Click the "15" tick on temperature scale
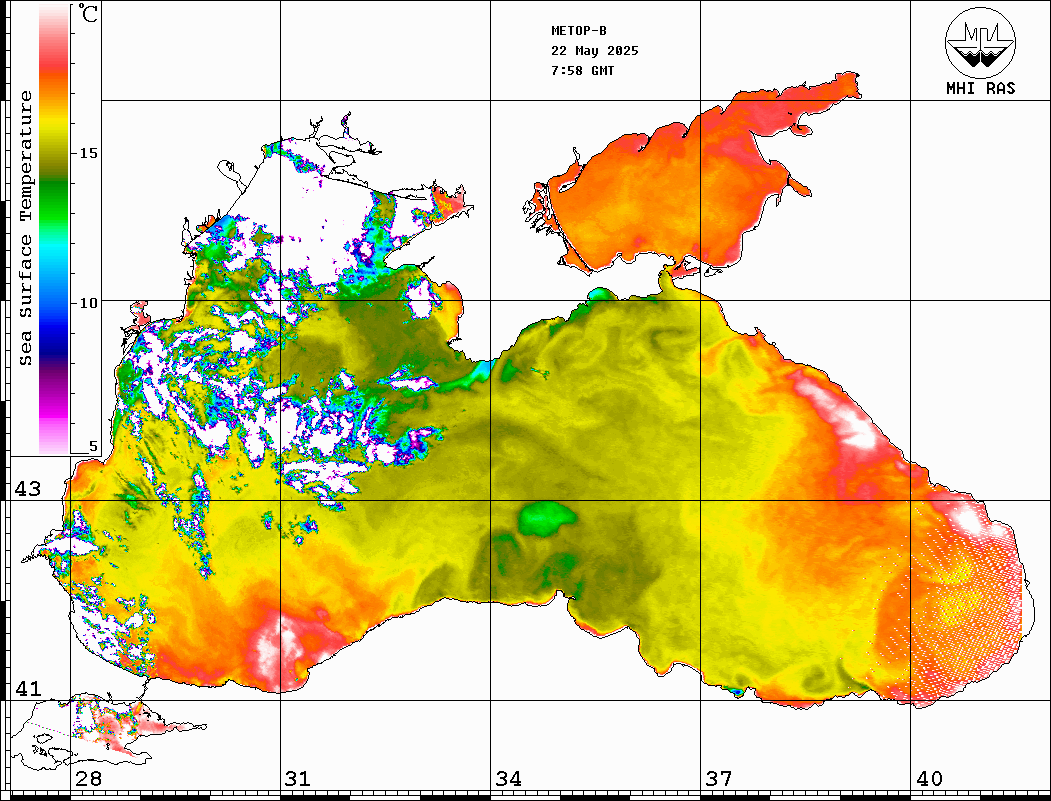 click(88, 153)
